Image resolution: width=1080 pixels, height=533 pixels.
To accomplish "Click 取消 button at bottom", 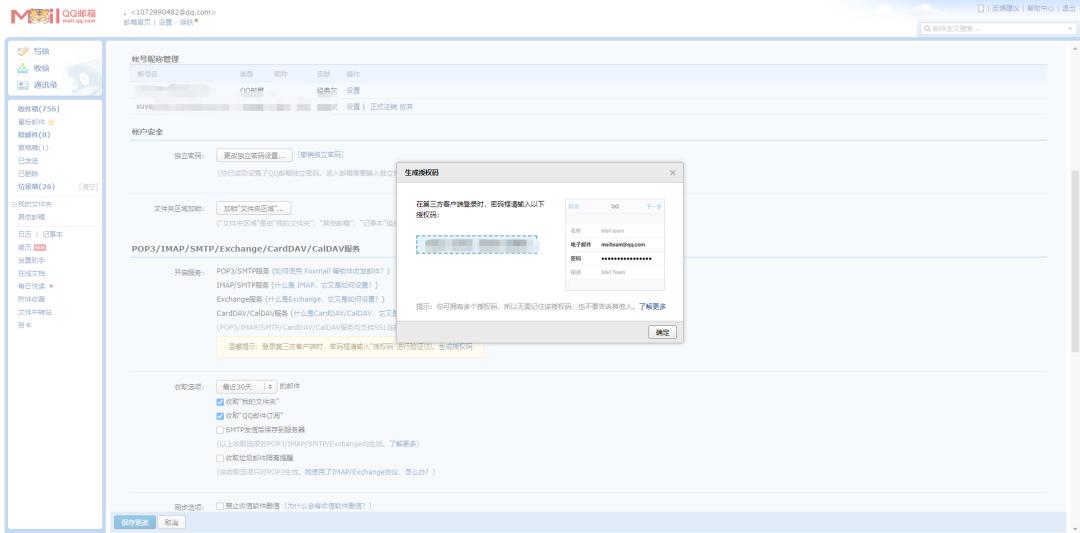I will pyautogui.click(x=171, y=523).
